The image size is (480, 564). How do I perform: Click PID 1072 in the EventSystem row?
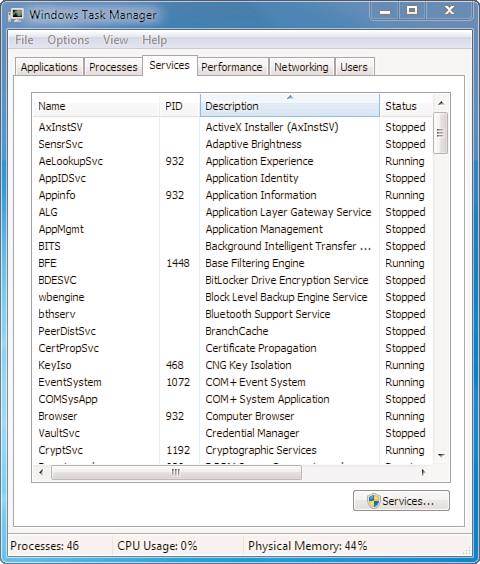click(178, 382)
